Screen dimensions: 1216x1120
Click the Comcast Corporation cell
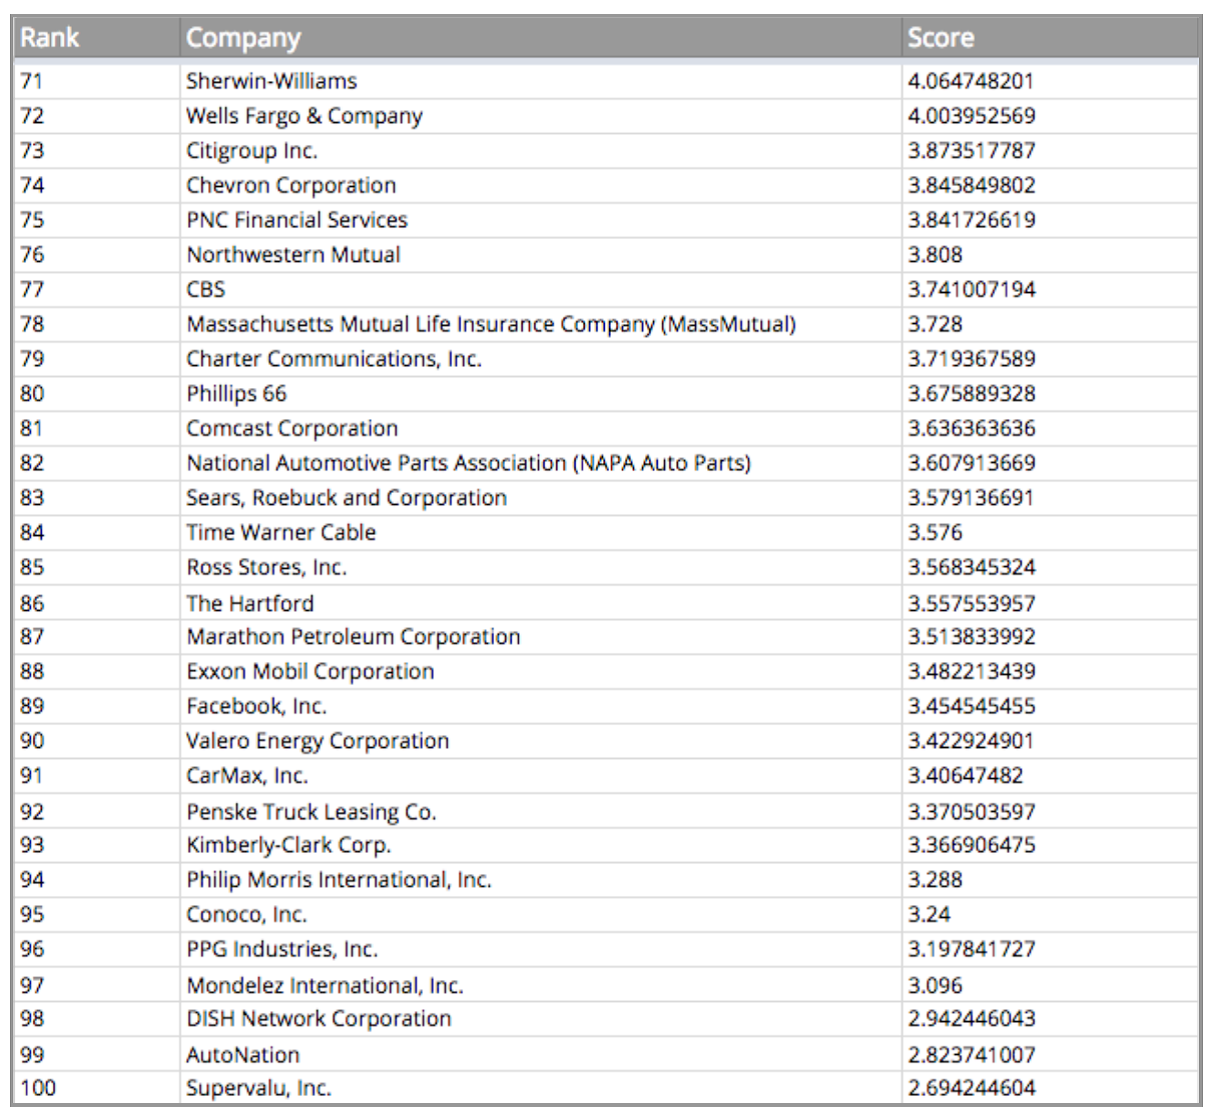click(x=541, y=428)
